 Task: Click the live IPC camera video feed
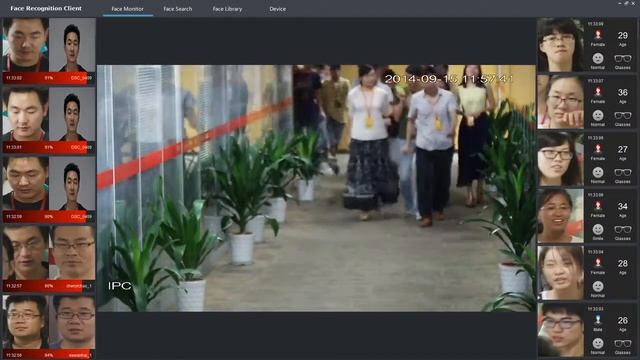pos(316,188)
